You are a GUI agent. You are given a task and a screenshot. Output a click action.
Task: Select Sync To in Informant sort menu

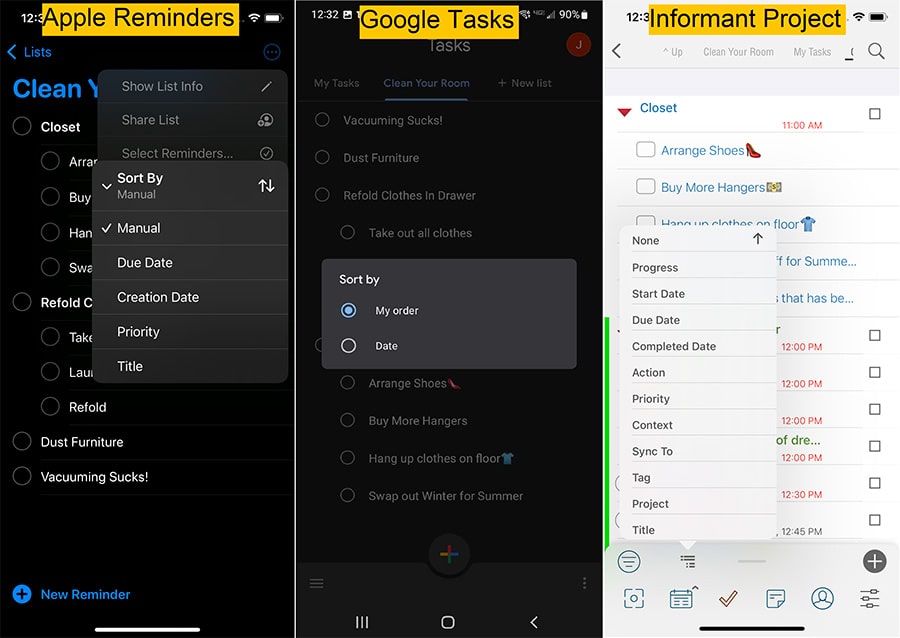click(698, 452)
